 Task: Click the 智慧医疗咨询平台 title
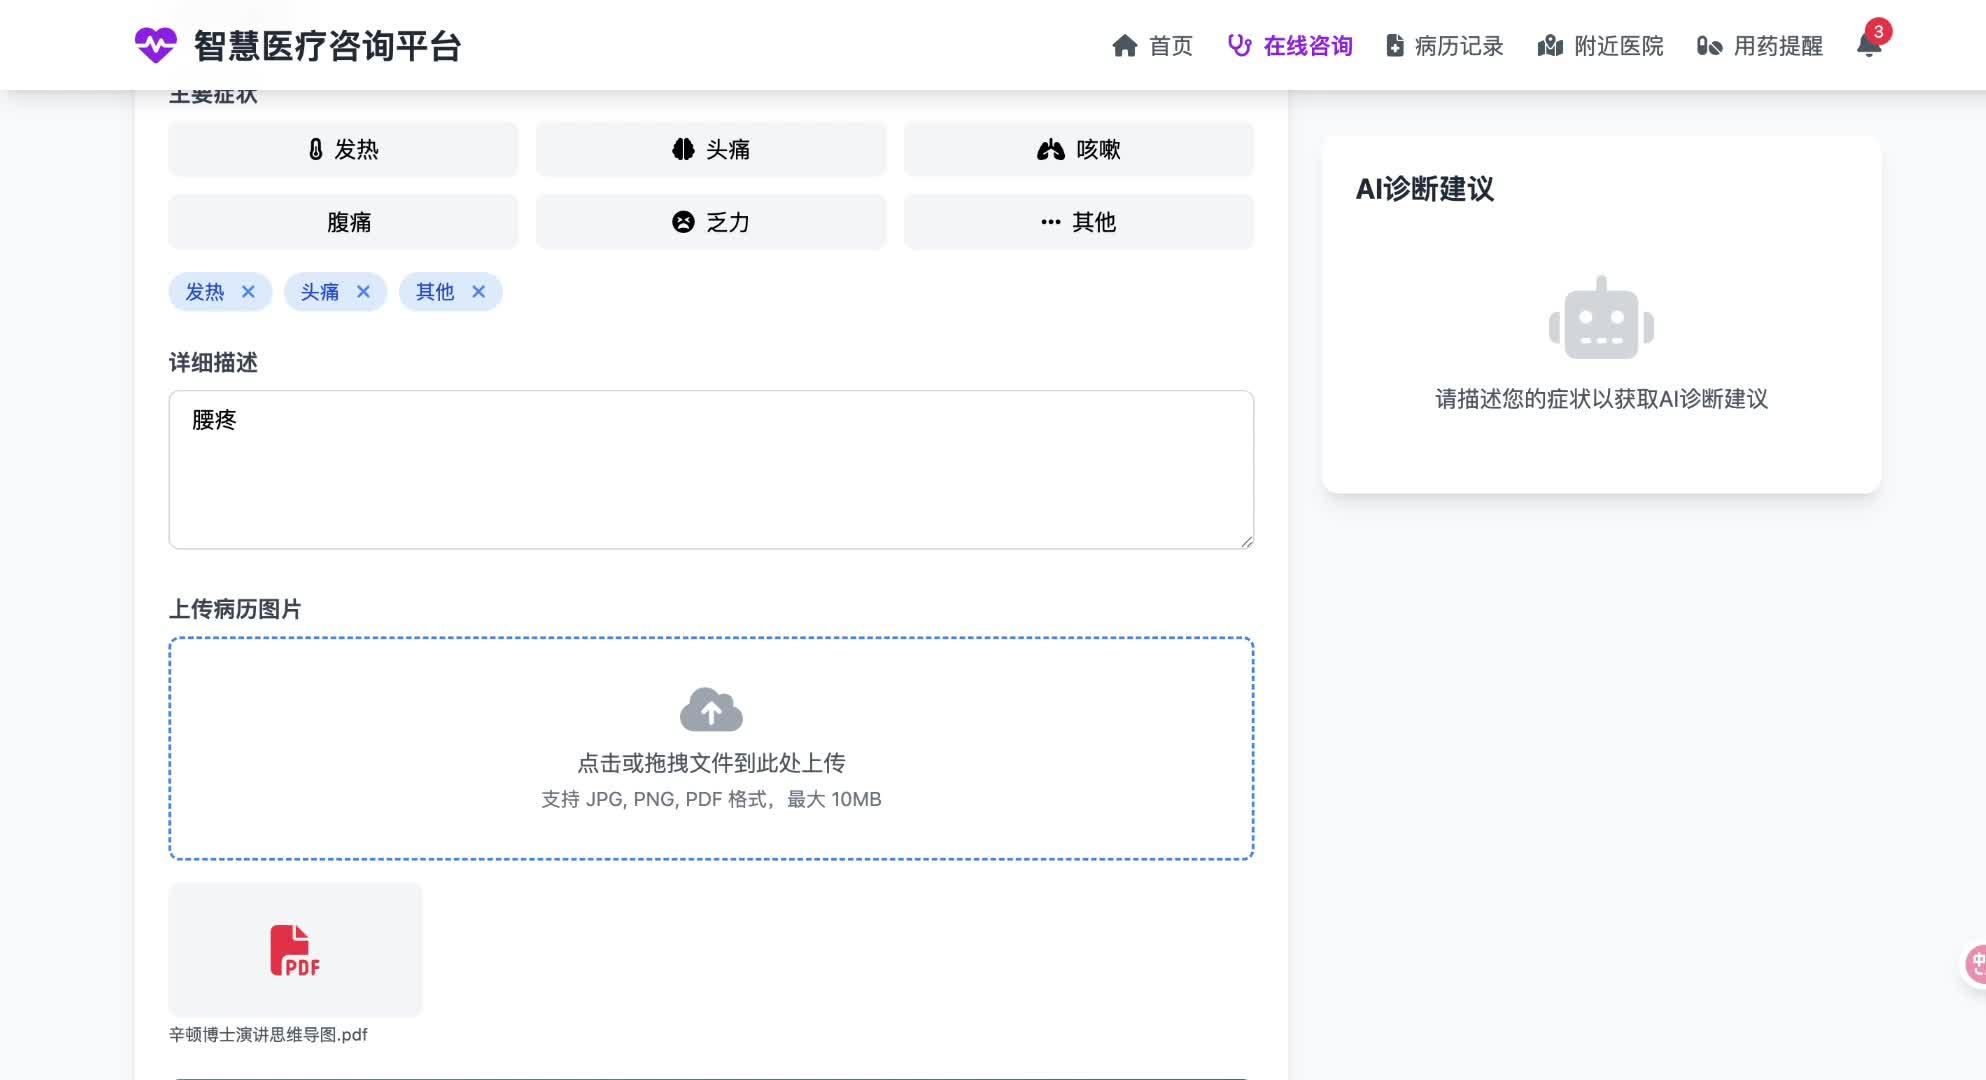pyautogui.click(x=327, y=46)
